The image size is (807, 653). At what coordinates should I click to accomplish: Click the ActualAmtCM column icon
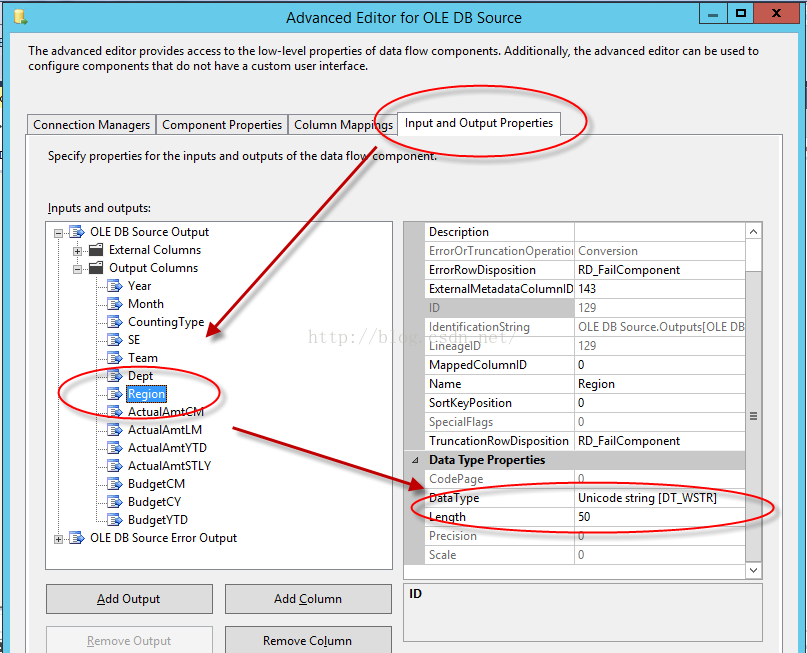115,412
